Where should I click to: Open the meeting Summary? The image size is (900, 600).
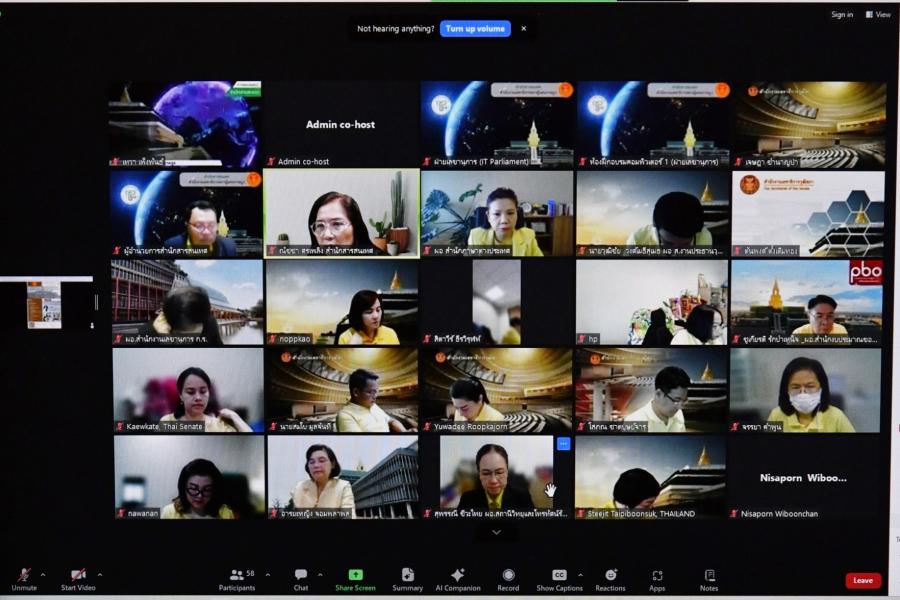click(x=407, y=579)
